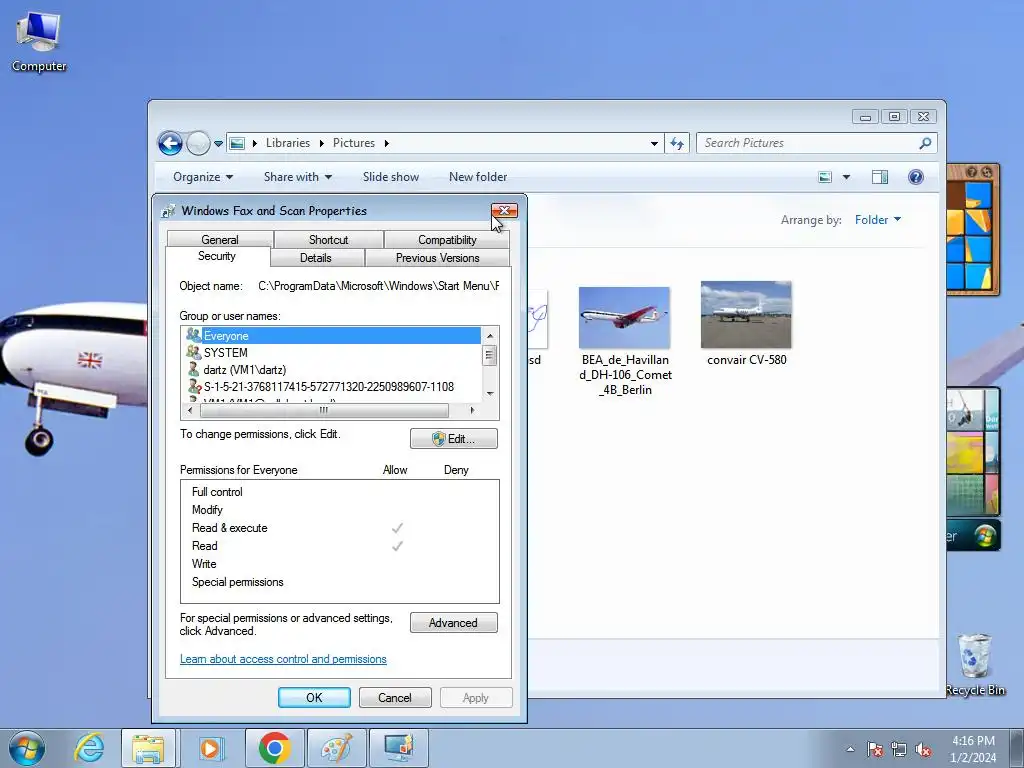
Task: Click the horizontal scrollbar right arrow
Action: point(472,410)
